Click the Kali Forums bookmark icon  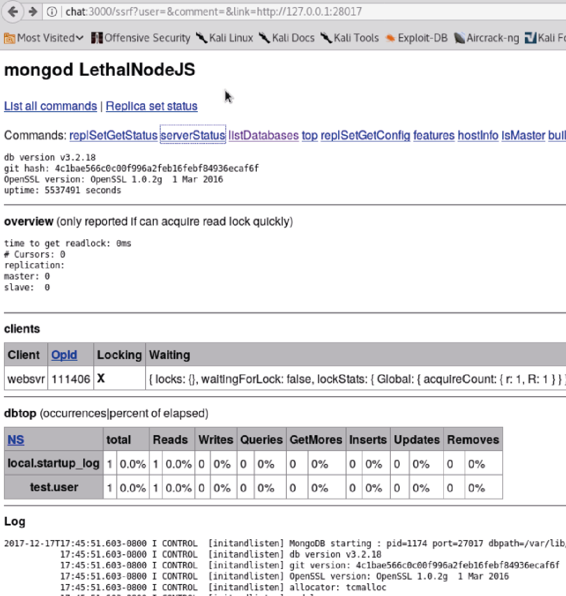[530, 38]
